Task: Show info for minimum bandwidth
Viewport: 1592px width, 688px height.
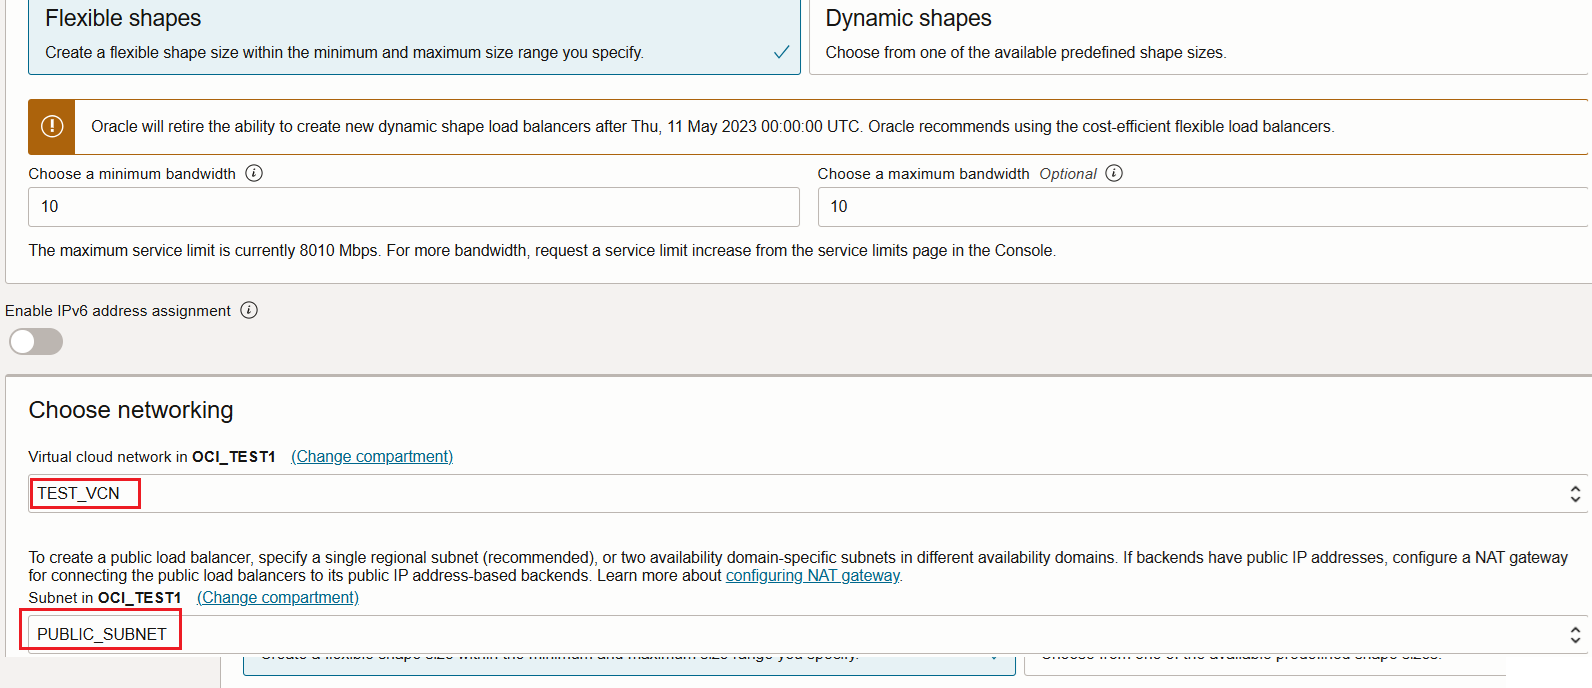Action: tap(254, 173)
